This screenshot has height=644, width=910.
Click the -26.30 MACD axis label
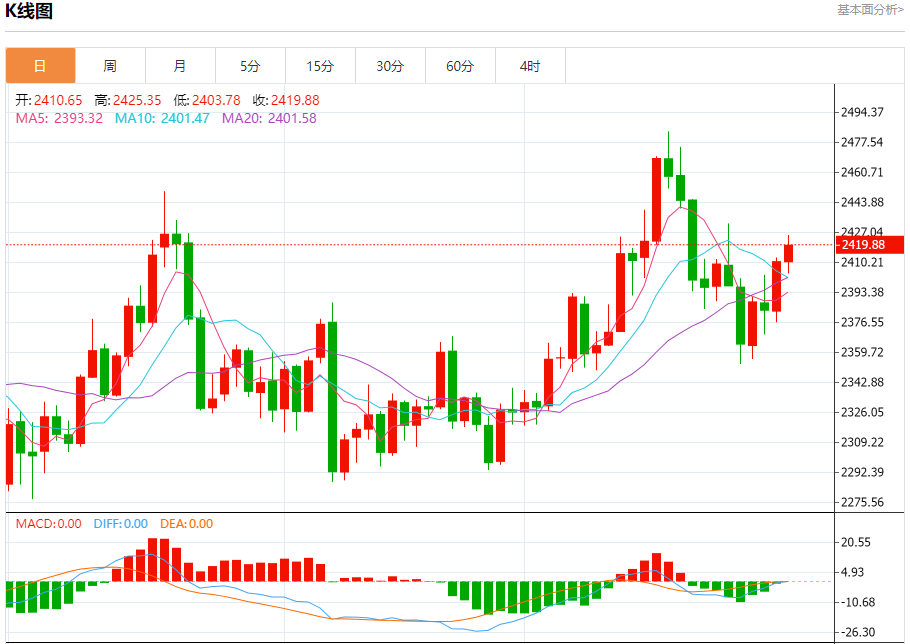pyautogui.click(x=856, y=632)
